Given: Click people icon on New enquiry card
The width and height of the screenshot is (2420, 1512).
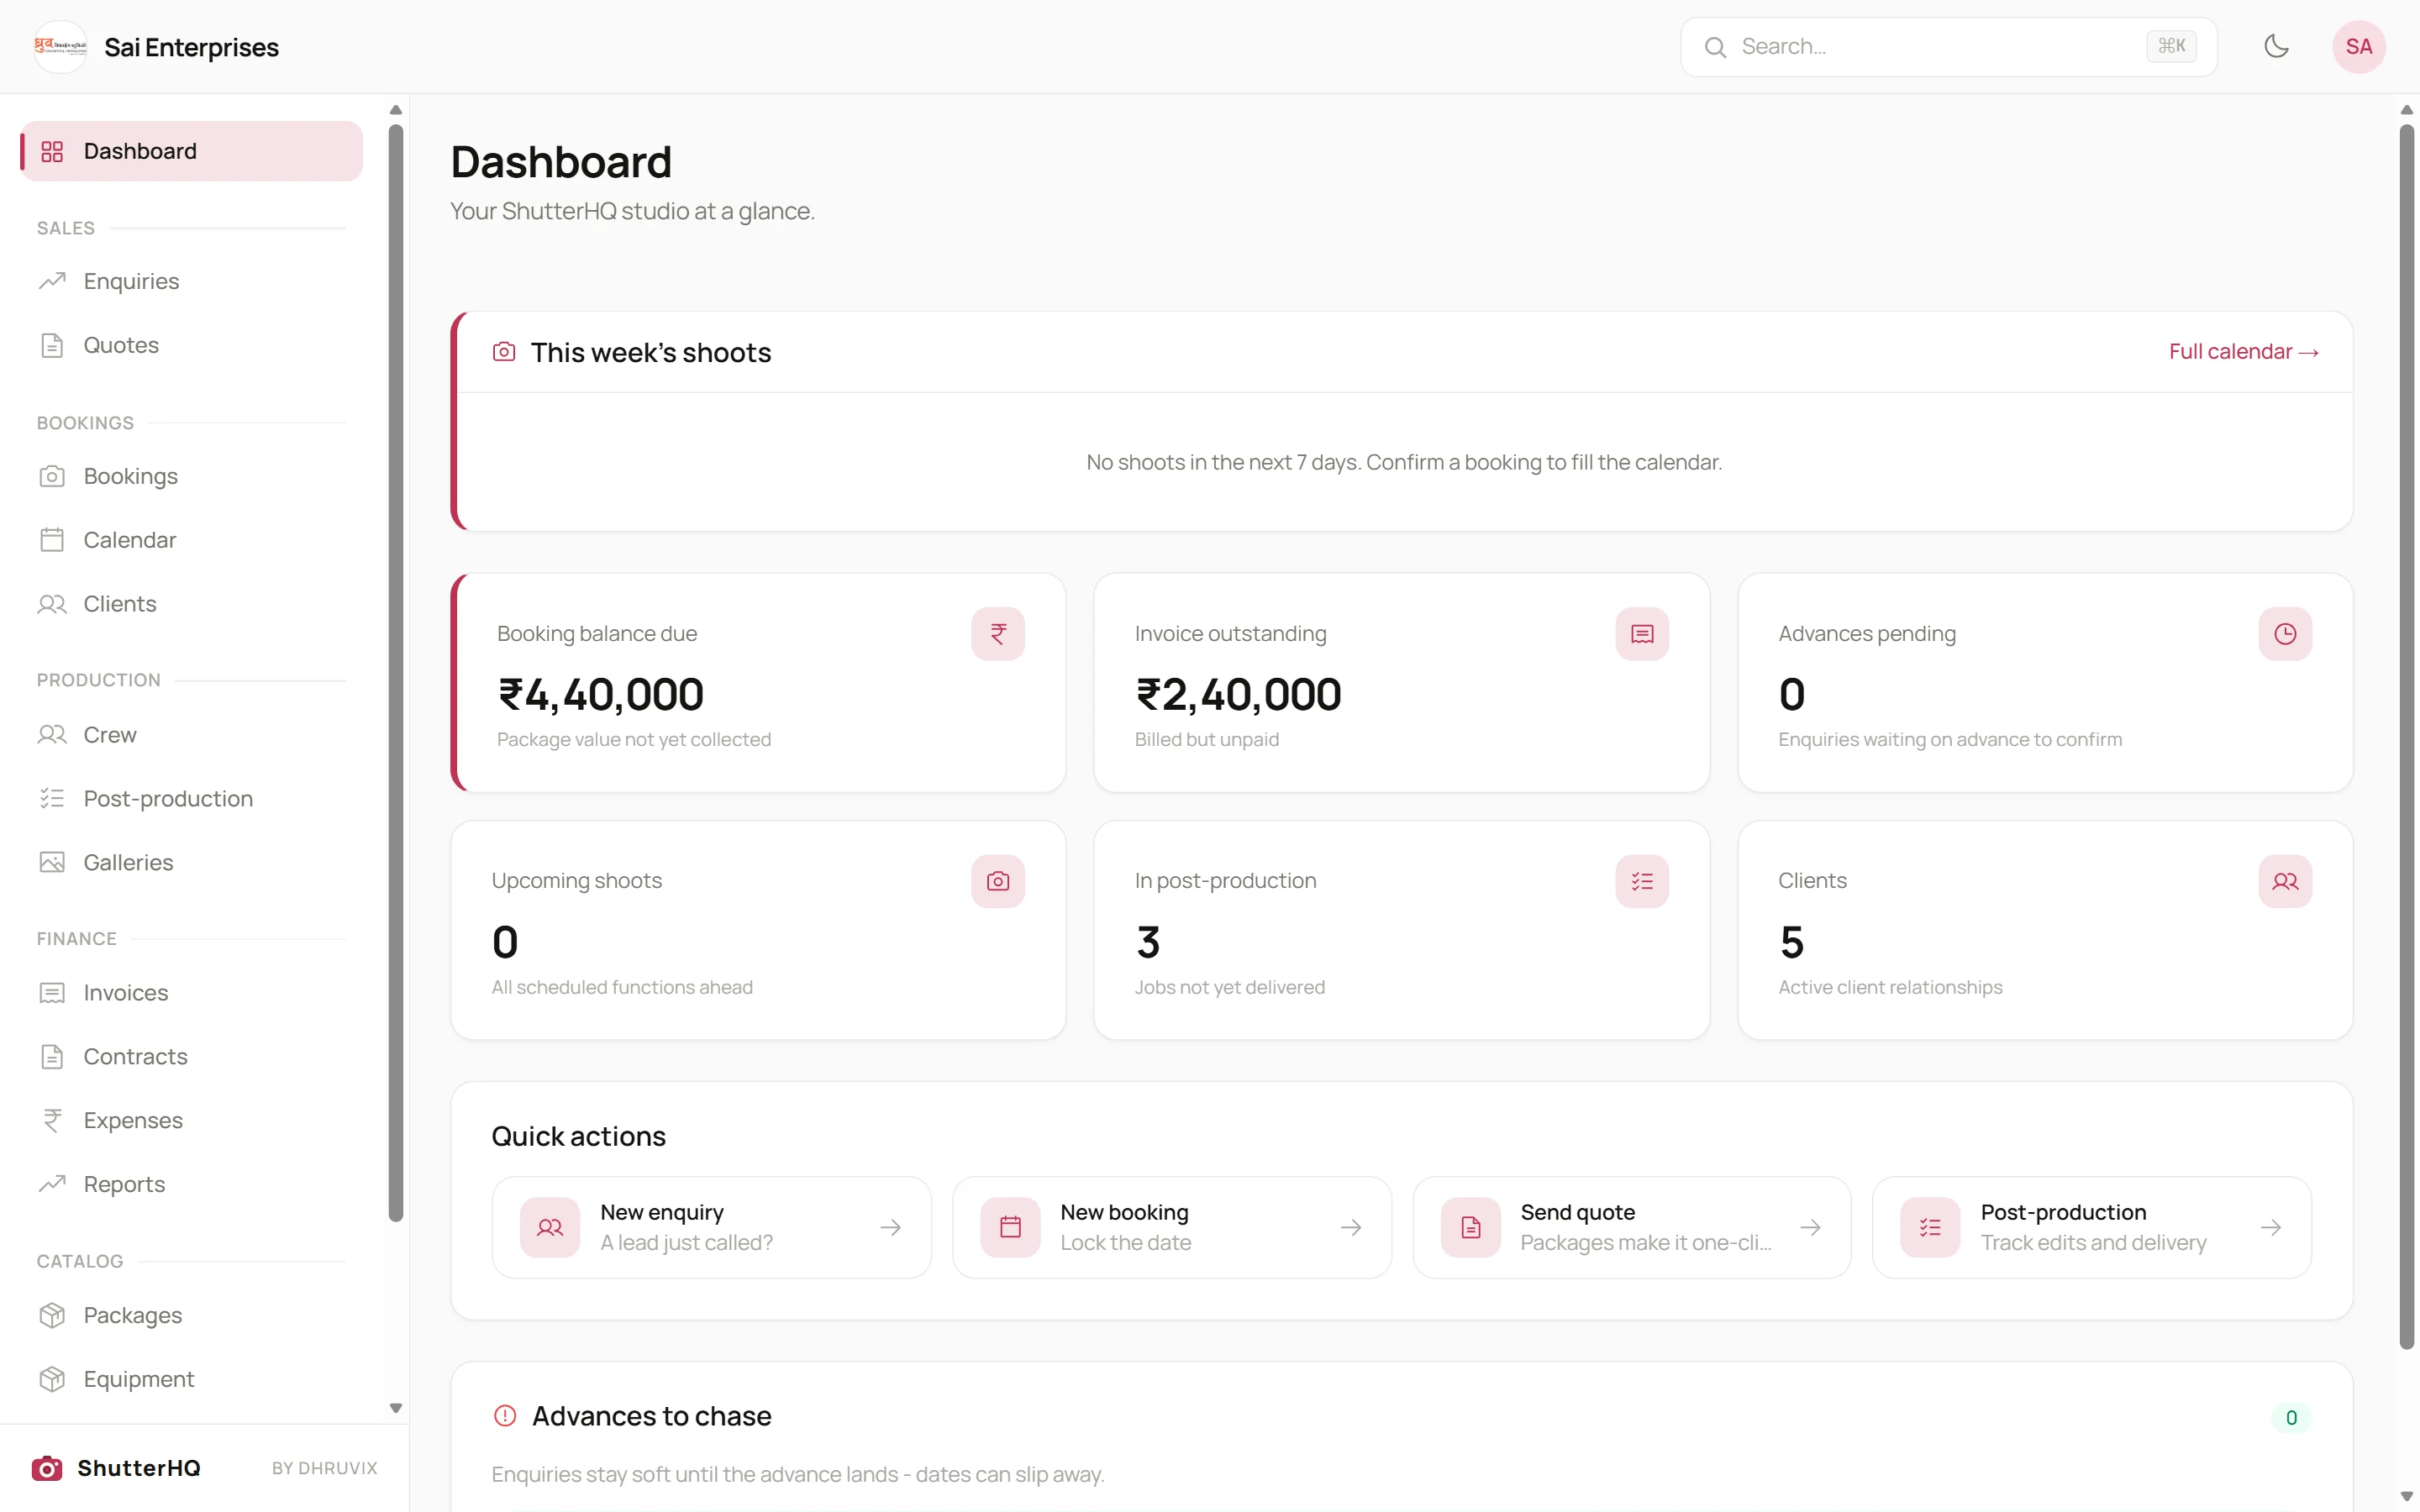Looking at the screenshot, I should 550,1227.
